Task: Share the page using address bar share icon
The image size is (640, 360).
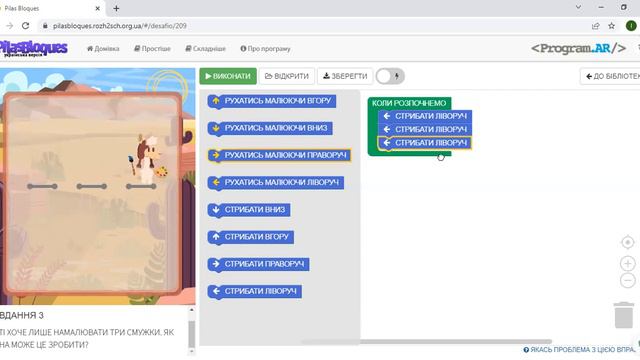Action: tap(596, 26)
